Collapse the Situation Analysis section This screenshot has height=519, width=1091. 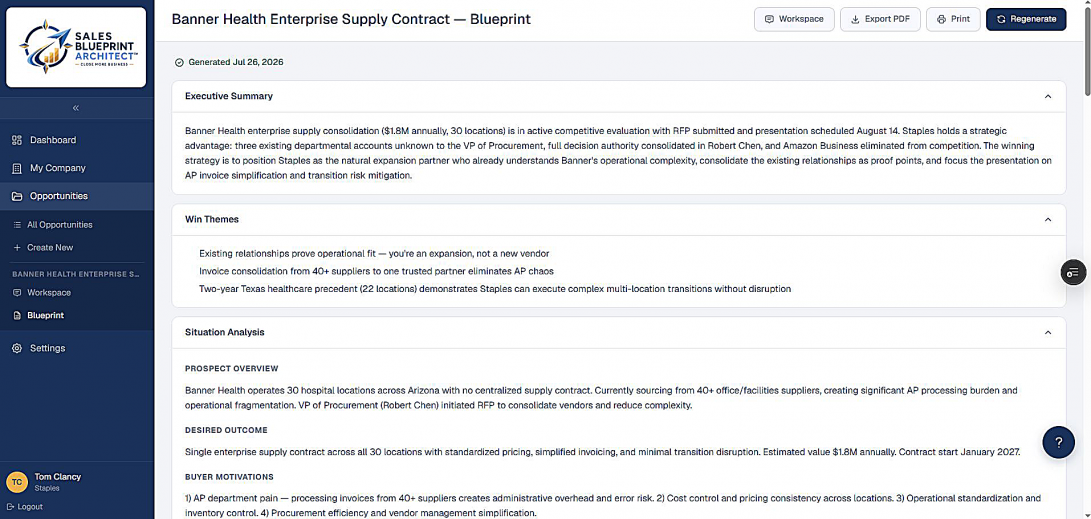pyautogui.click(x=1048, y=333)
